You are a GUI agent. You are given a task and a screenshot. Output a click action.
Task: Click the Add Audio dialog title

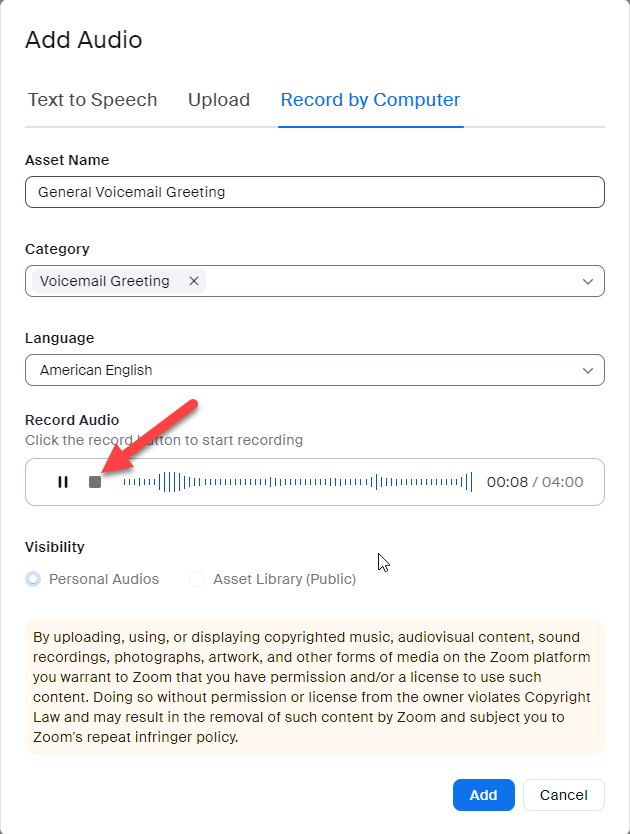point(84,40)
